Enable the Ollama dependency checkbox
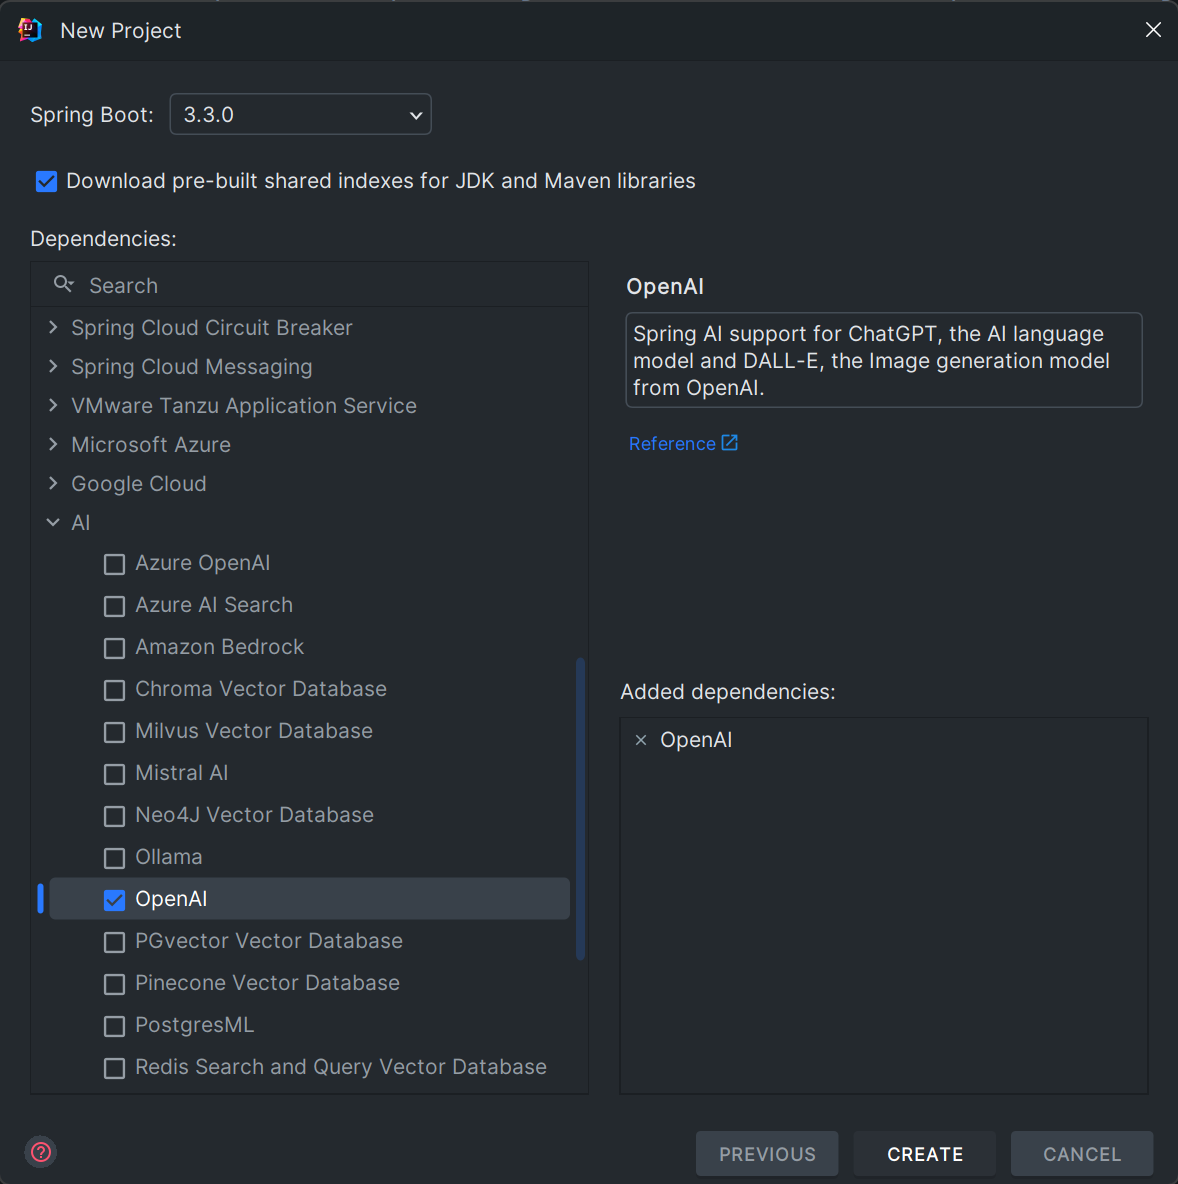 point(115,858)
